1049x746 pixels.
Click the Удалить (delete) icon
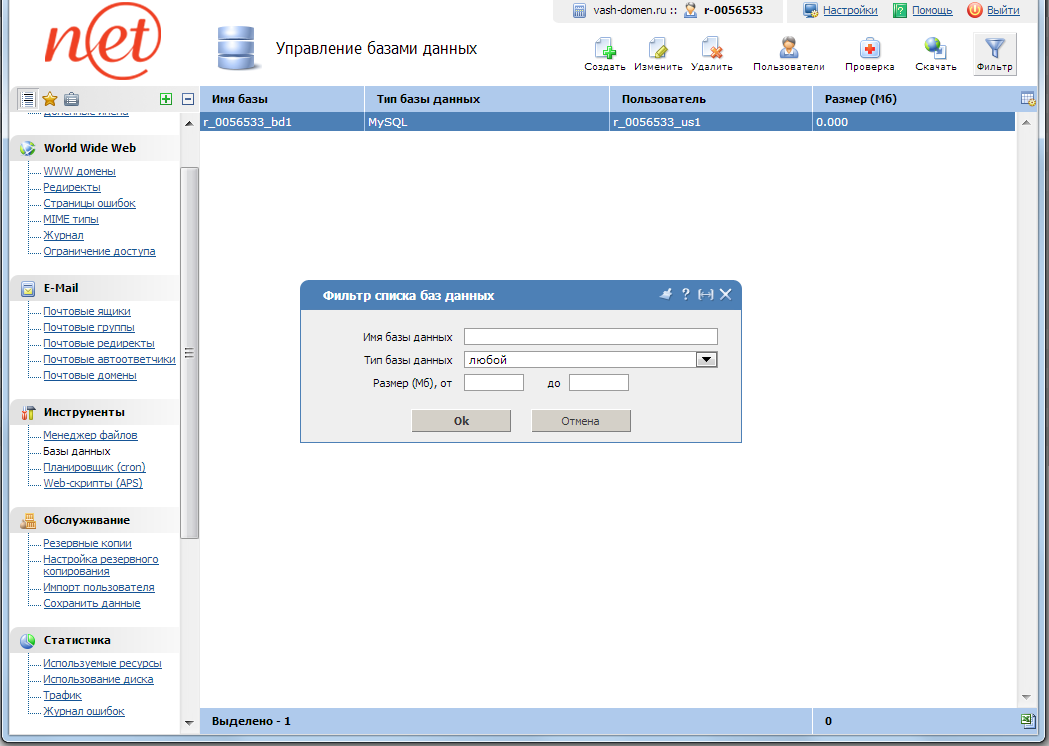[x=712, y=48]
